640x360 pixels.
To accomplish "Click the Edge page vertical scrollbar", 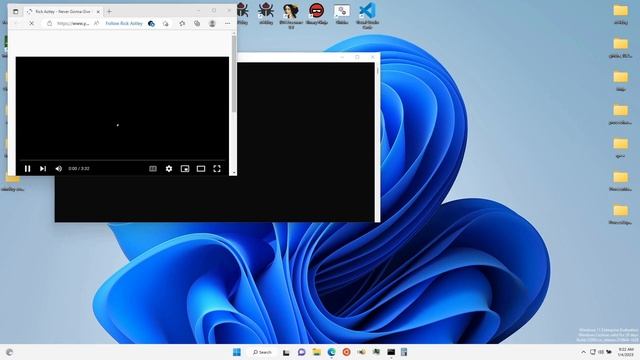I will click(234, 73).
